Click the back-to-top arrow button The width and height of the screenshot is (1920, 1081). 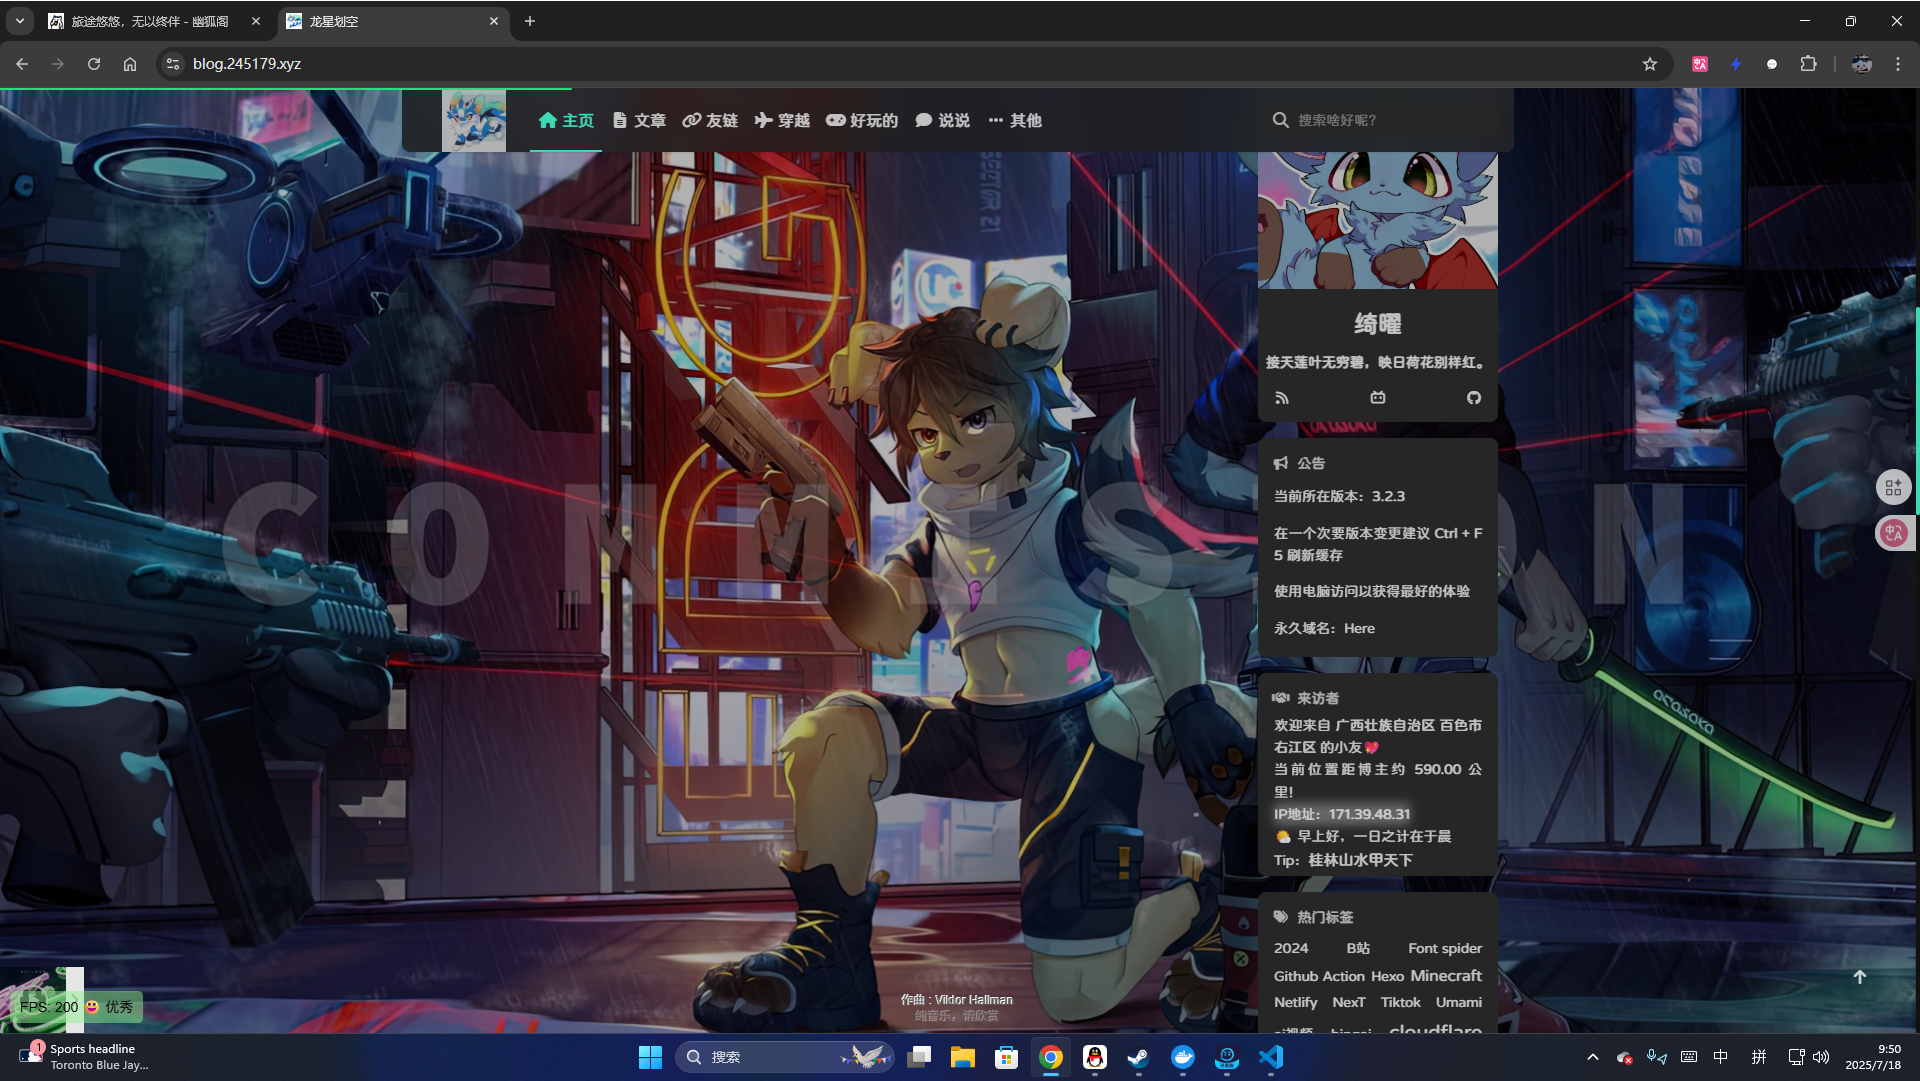click(x=1860, y=977)
